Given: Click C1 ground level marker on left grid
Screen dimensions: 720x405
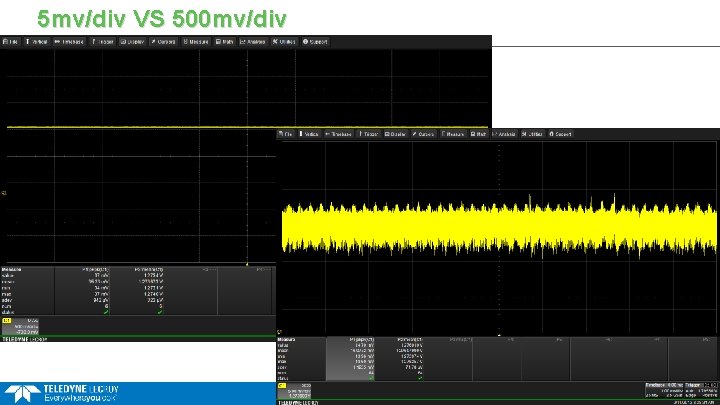Looking at the screenshot, I should tap(4, 193).
